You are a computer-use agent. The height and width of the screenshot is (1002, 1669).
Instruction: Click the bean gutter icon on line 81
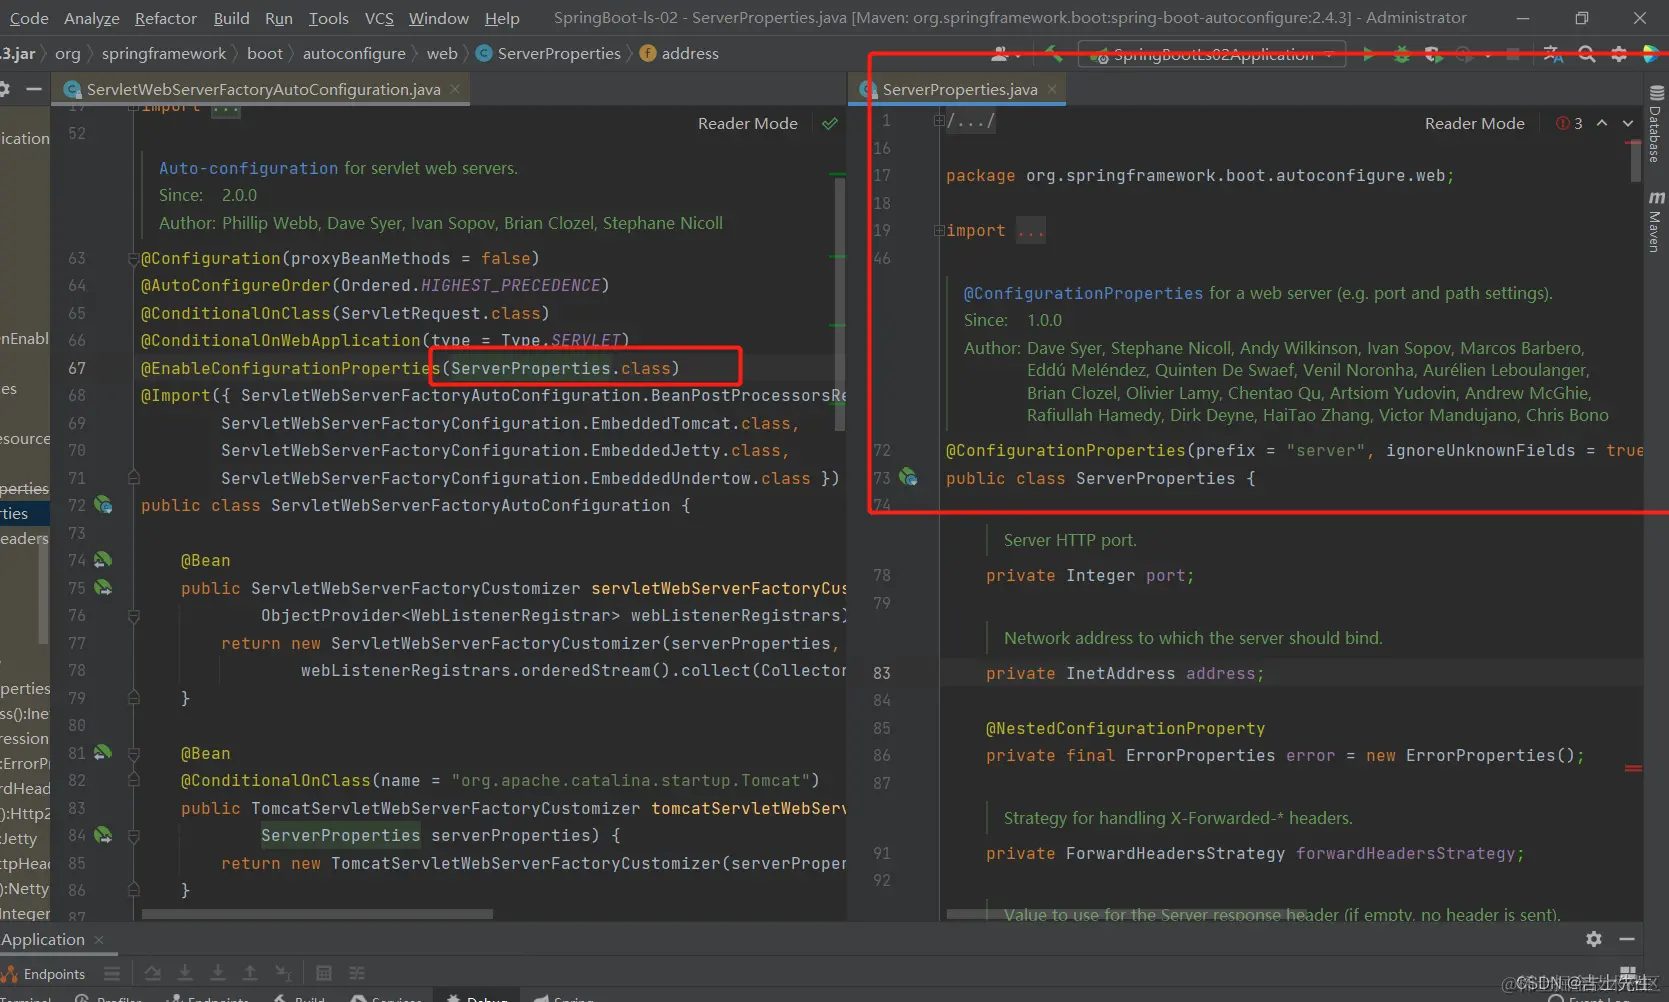[103, 753]
